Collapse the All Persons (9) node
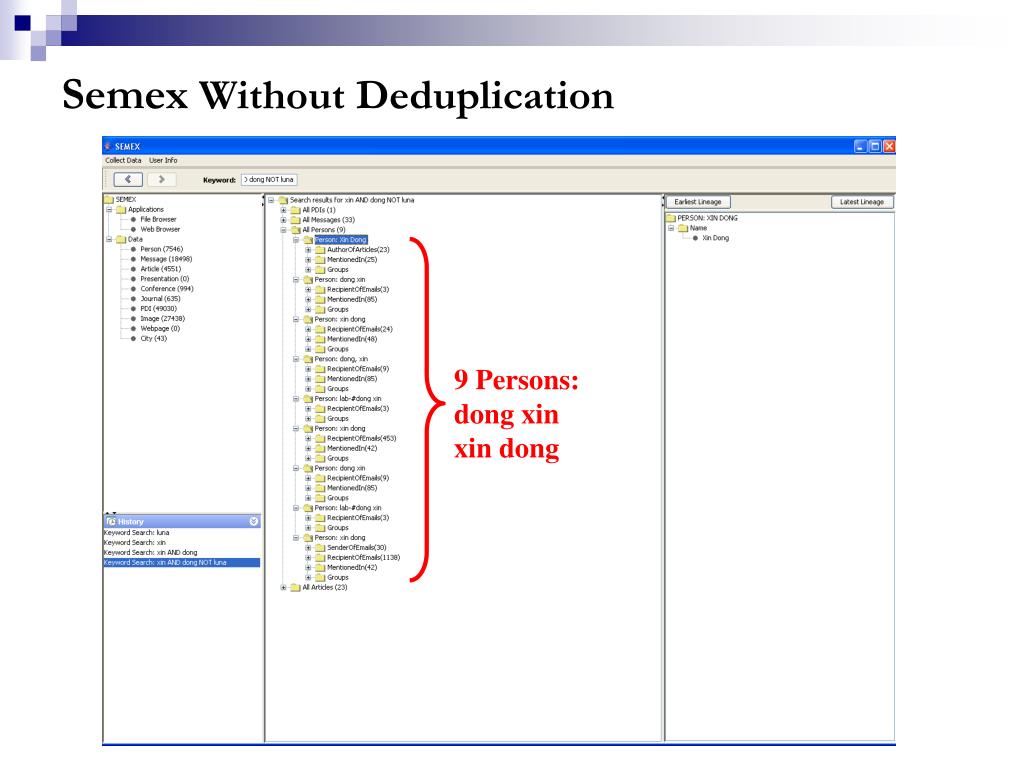The image size is (1024, 768). (x=283, y=230)
